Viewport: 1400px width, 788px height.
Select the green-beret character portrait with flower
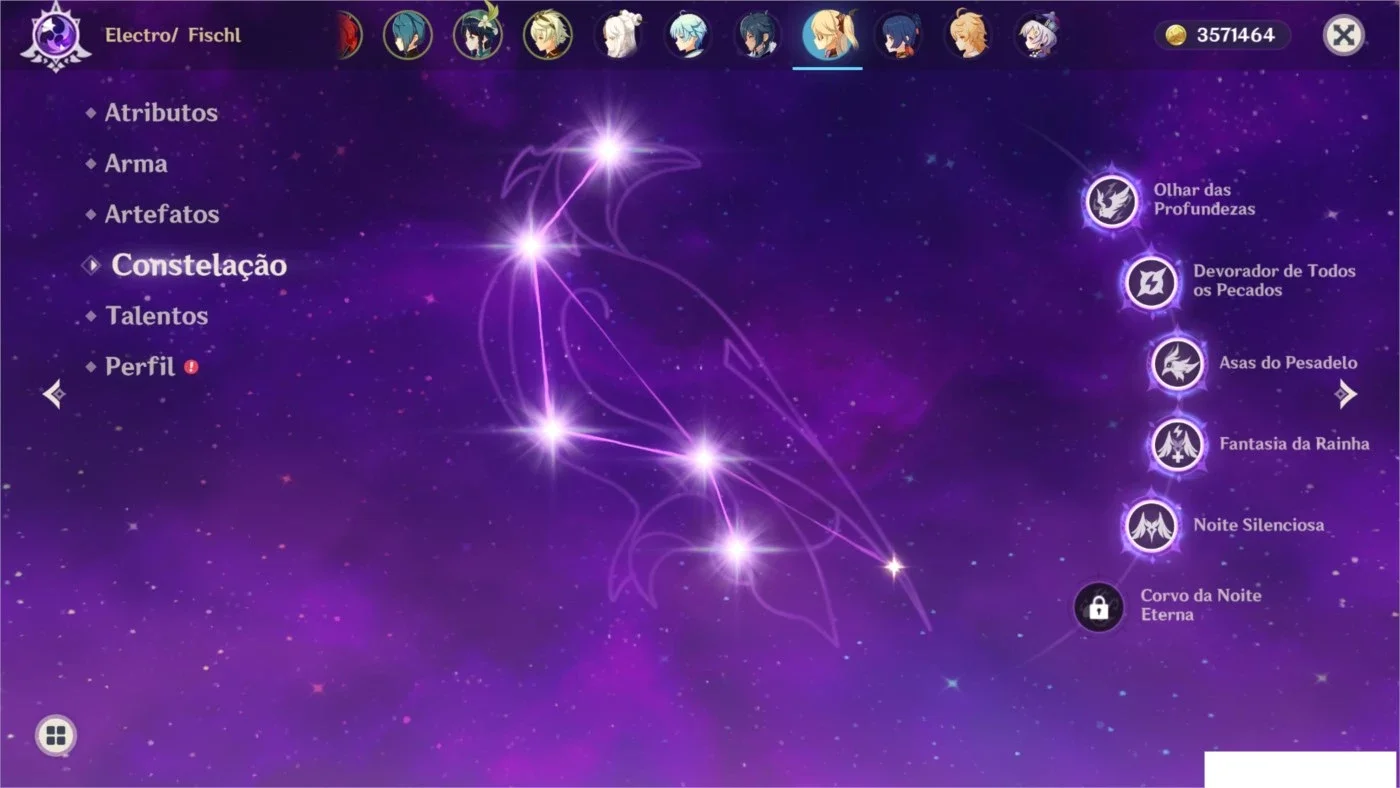pyautogui.click(x=478, y=34)
